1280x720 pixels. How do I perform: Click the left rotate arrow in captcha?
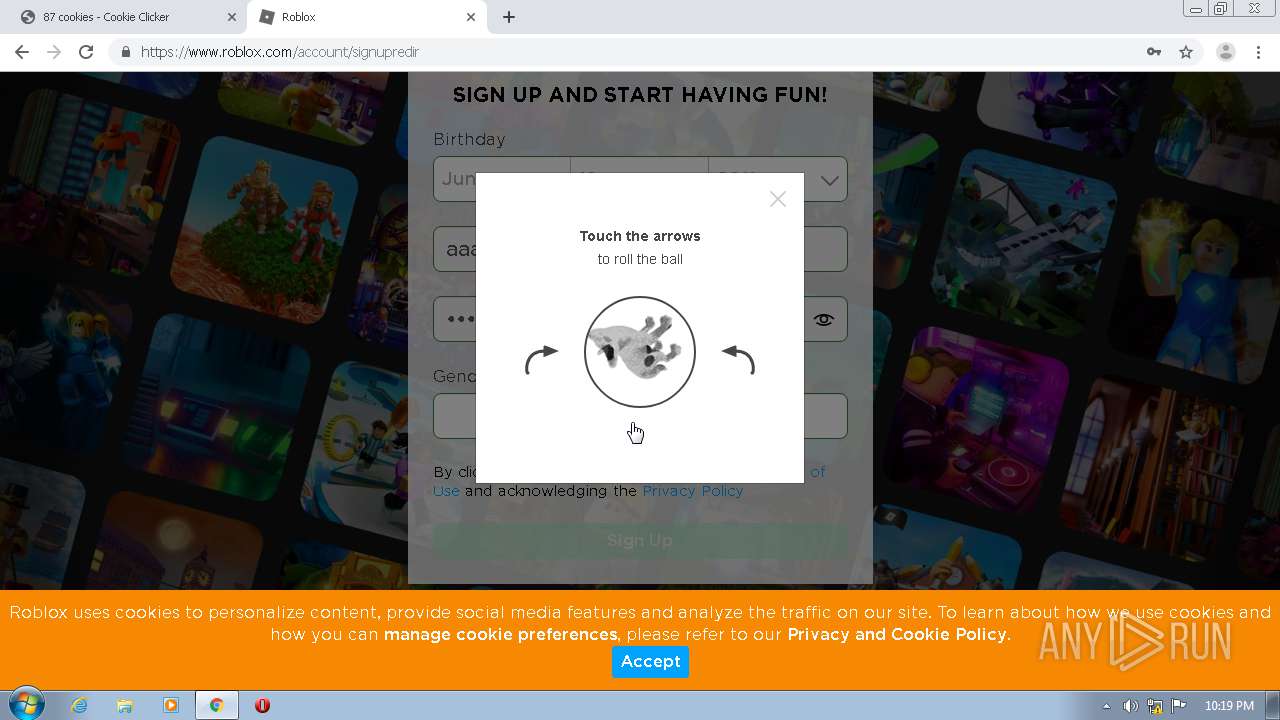541,360
